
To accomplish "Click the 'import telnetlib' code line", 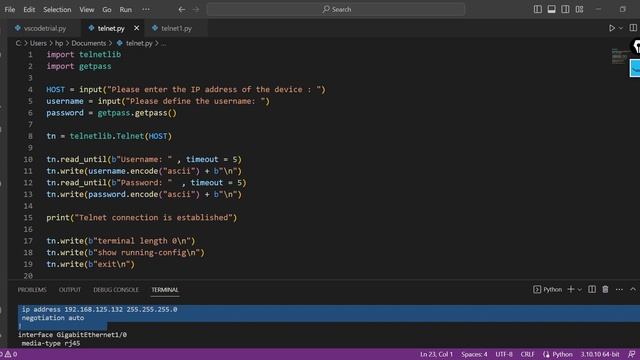I will 83,54.
